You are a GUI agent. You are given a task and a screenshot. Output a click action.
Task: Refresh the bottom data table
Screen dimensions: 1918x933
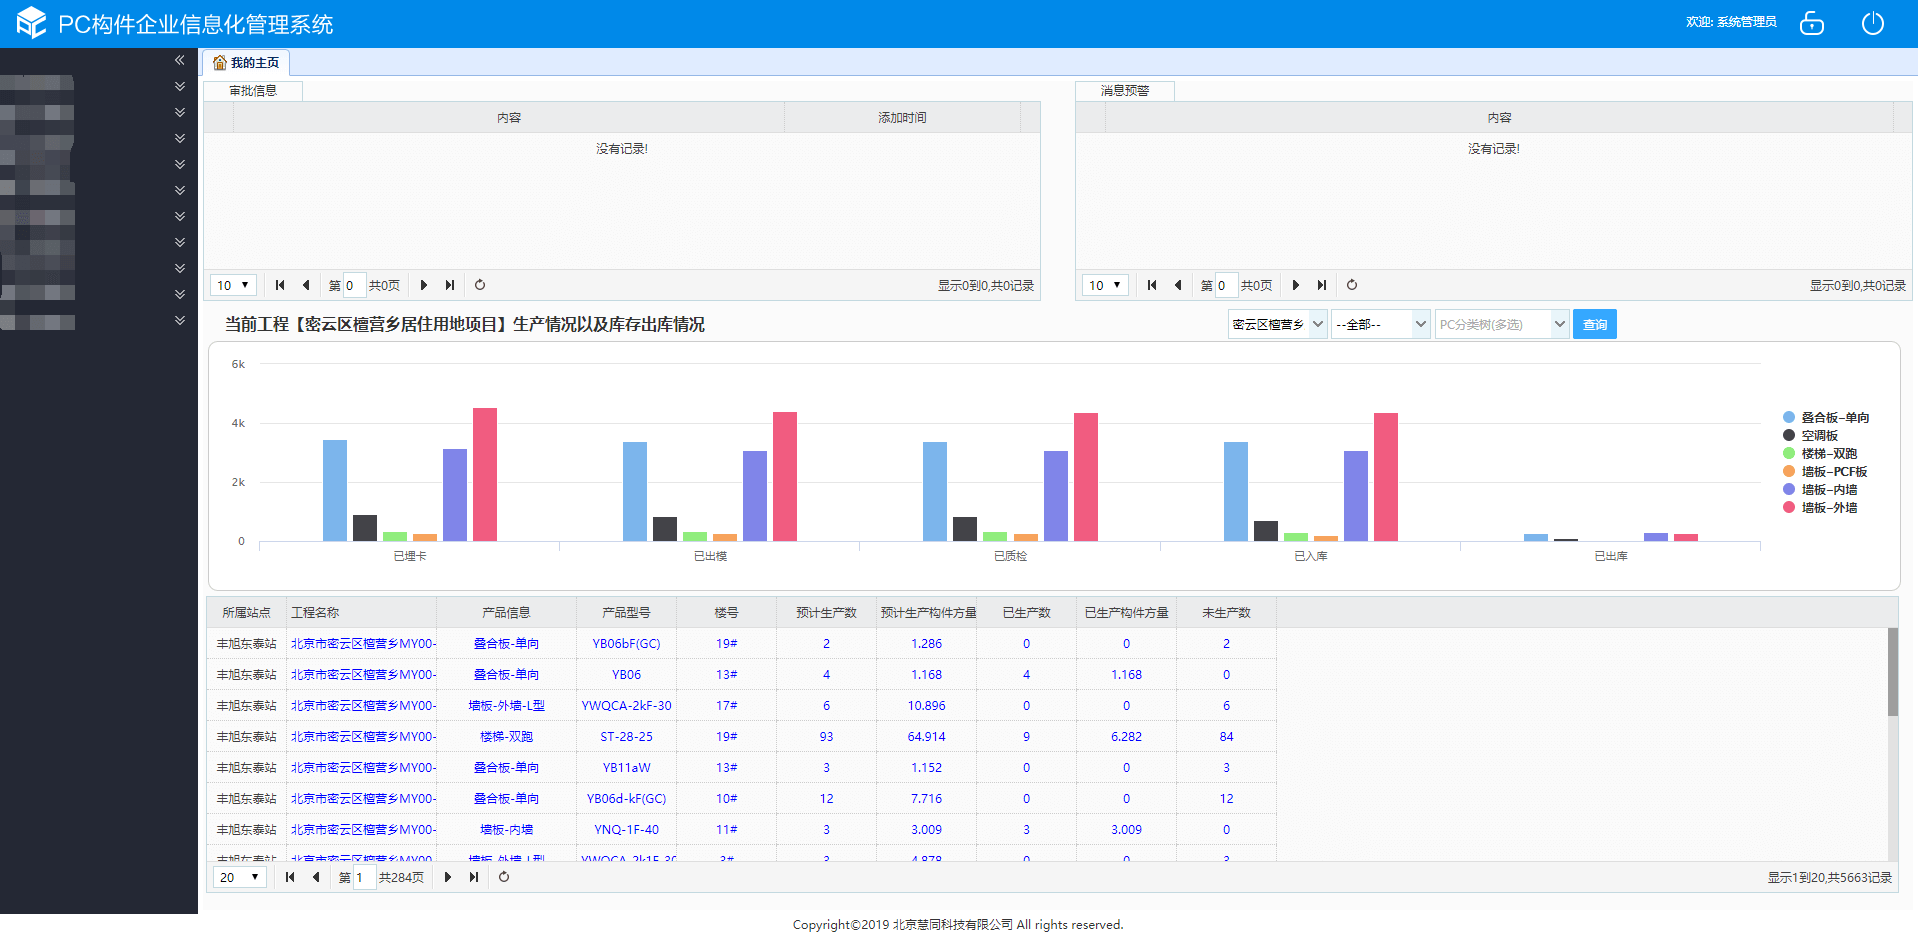coord(504,877)
